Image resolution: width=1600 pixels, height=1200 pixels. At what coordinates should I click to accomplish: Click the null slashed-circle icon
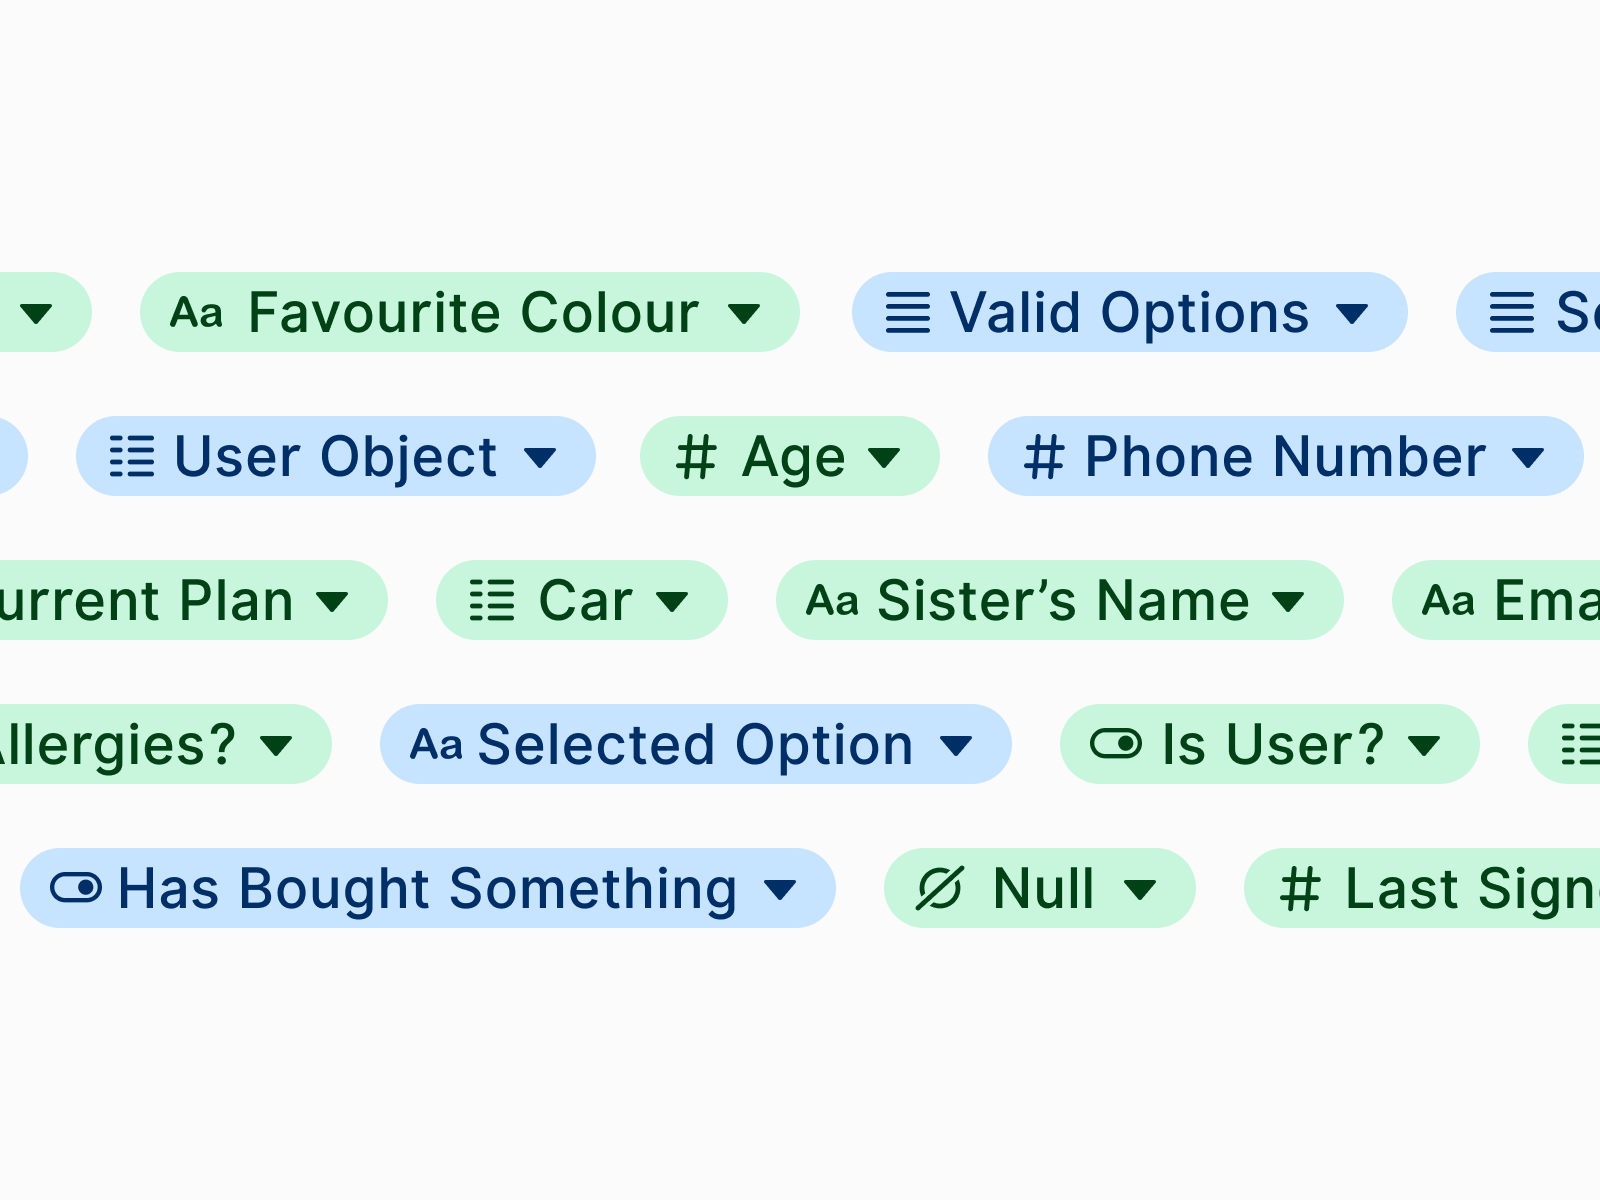(940, 889)
